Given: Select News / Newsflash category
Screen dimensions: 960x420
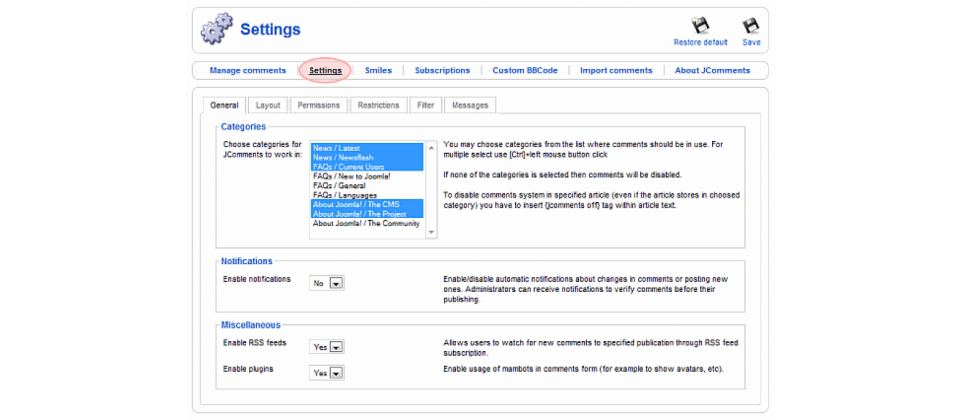Looking at the screenshot, I should pos(367,157).
